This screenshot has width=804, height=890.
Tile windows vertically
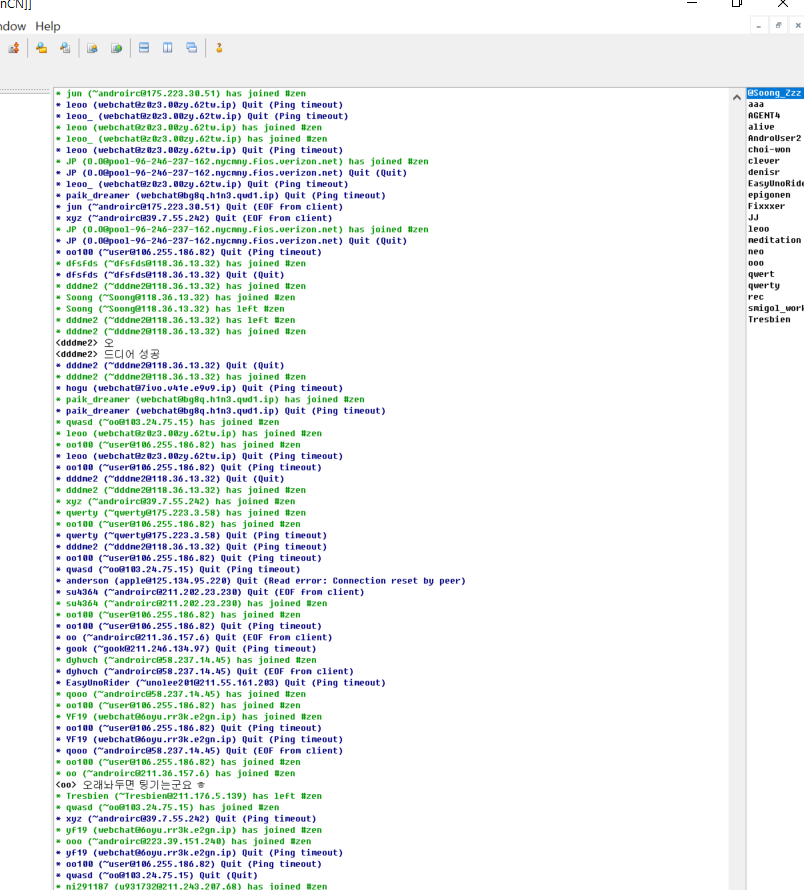click(x=168, y=48)
